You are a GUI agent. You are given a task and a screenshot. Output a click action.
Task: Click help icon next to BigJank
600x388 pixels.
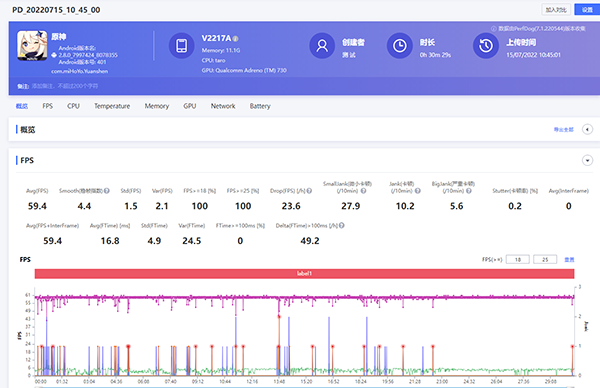click(x=469, y=191)
